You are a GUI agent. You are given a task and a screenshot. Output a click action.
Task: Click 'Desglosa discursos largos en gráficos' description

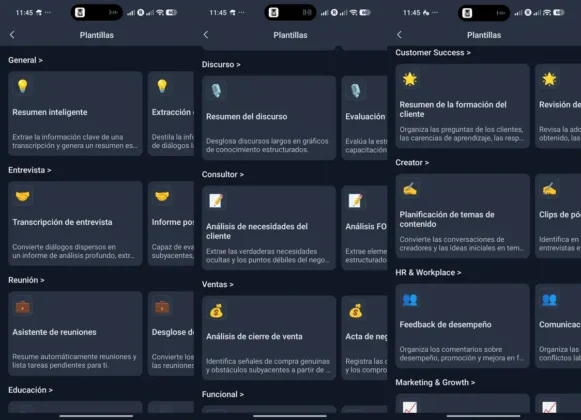(x=267, y=145)
